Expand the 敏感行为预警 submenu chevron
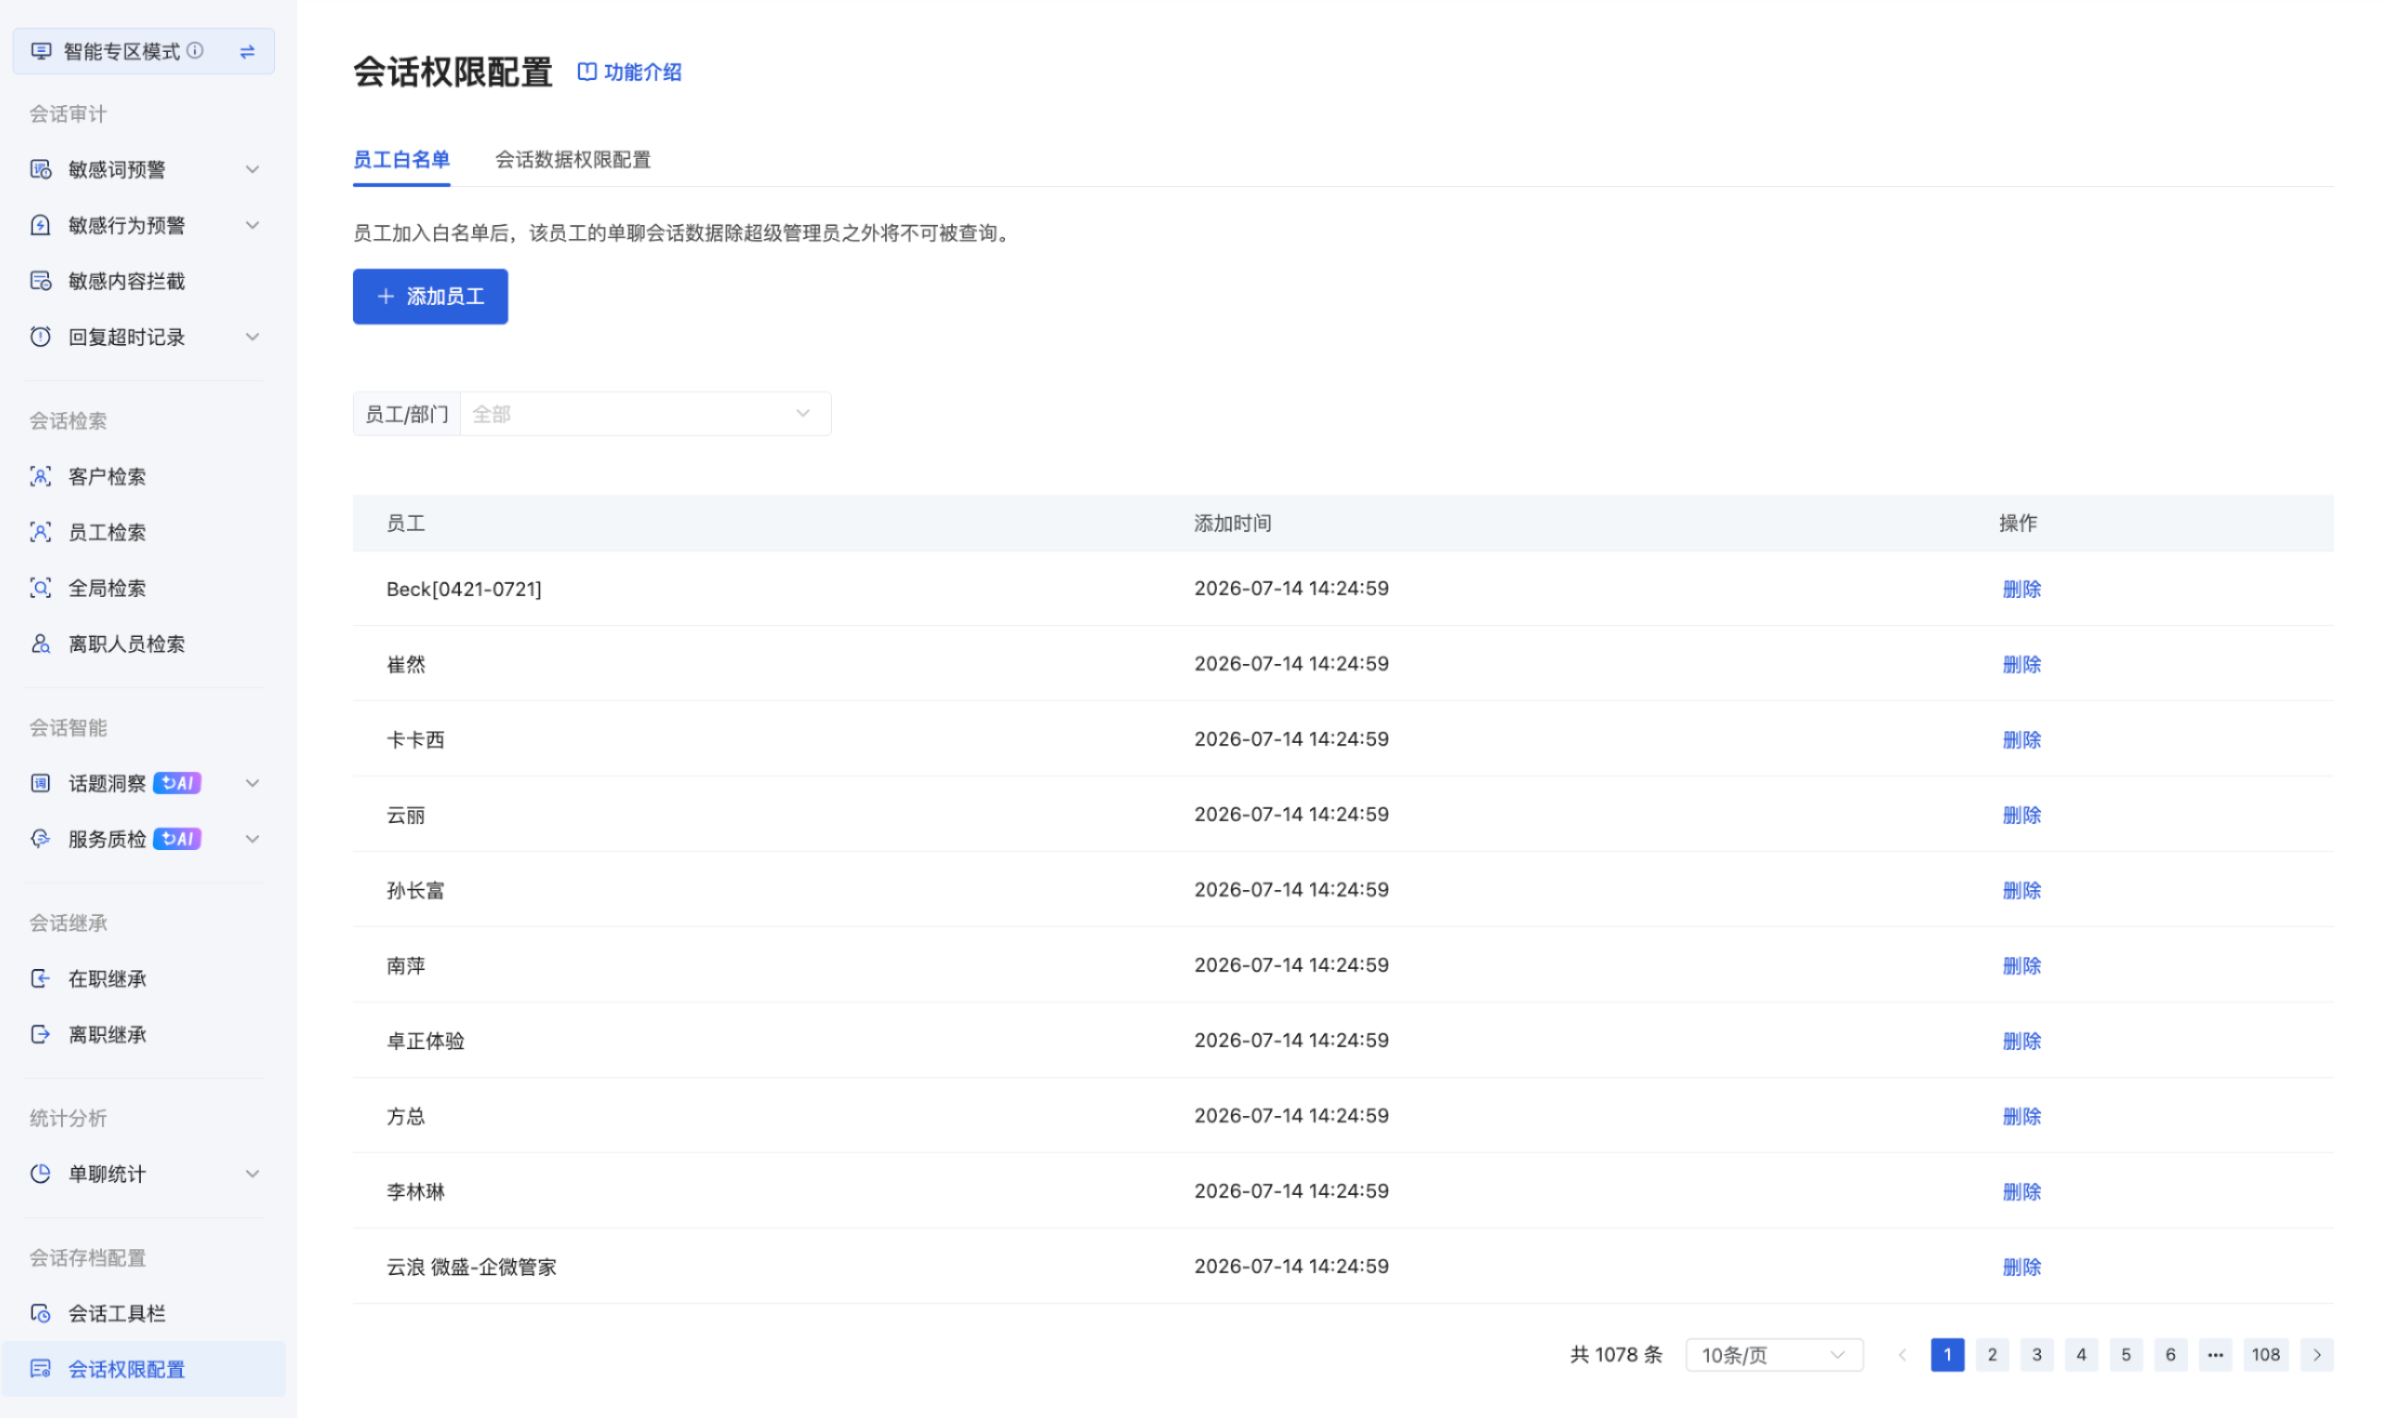Image resolution: width=2388 pixels, height=1418 pixels. point(253,225)
